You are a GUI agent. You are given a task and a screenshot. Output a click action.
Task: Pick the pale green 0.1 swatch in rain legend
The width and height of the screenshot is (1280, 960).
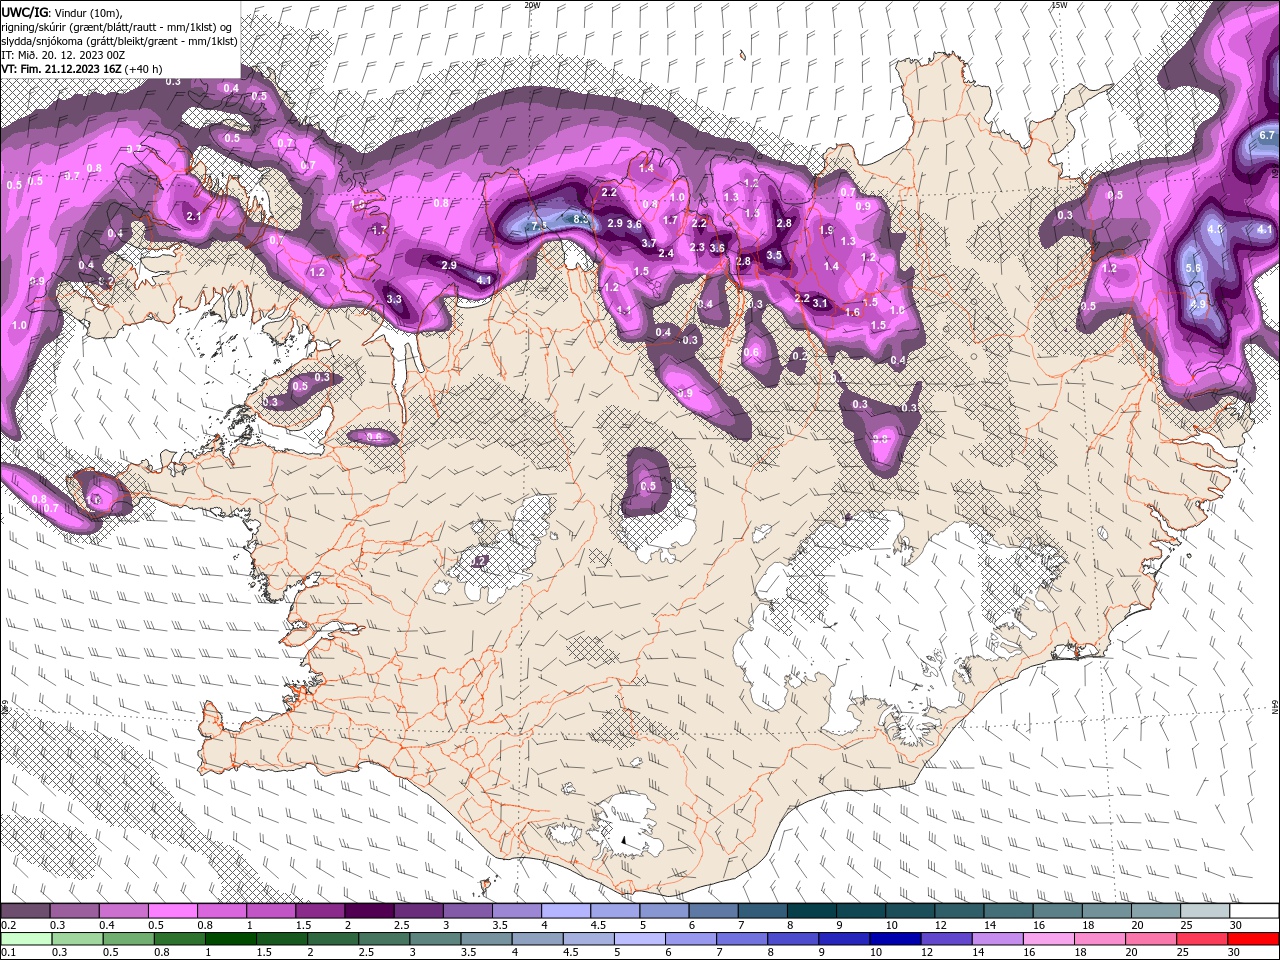[x=25, y=939]
